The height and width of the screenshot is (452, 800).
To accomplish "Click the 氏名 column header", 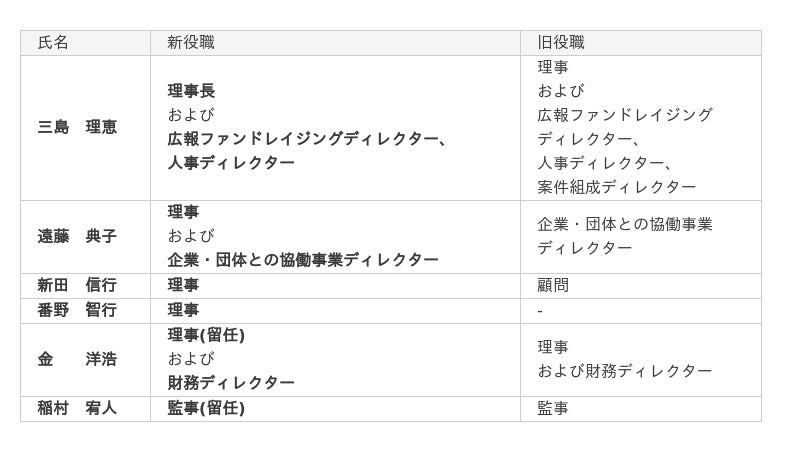I will point(53,43).
